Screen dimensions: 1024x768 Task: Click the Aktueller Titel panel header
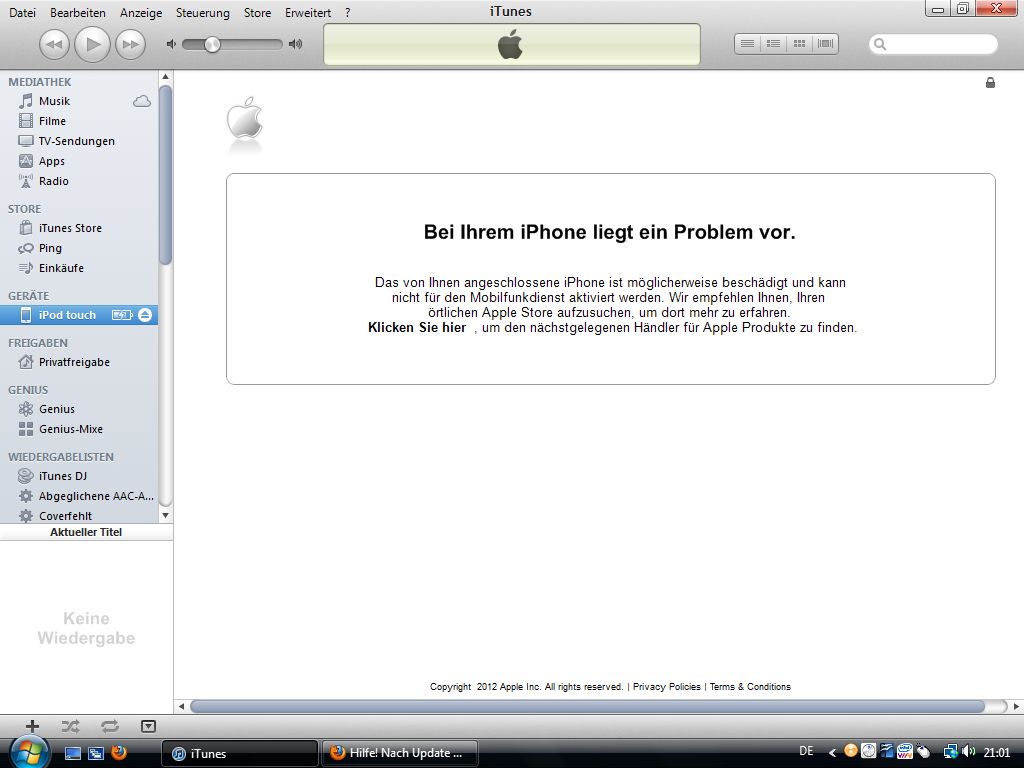tap(86, 532)
